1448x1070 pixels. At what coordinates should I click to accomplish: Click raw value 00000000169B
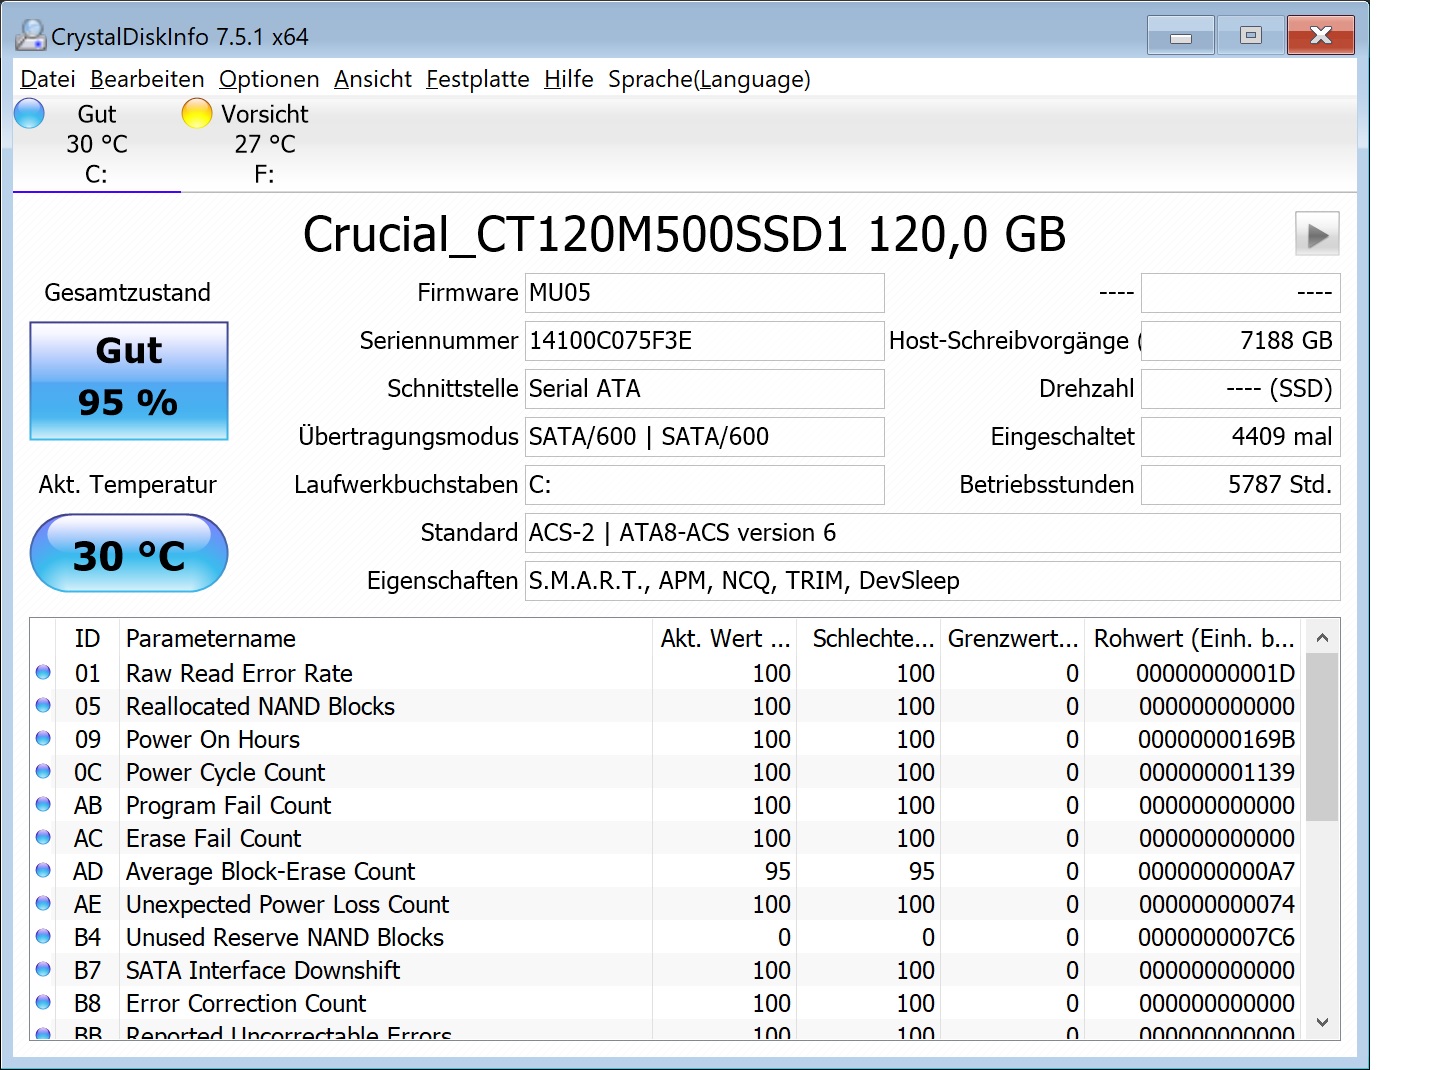coord(1216,740)
